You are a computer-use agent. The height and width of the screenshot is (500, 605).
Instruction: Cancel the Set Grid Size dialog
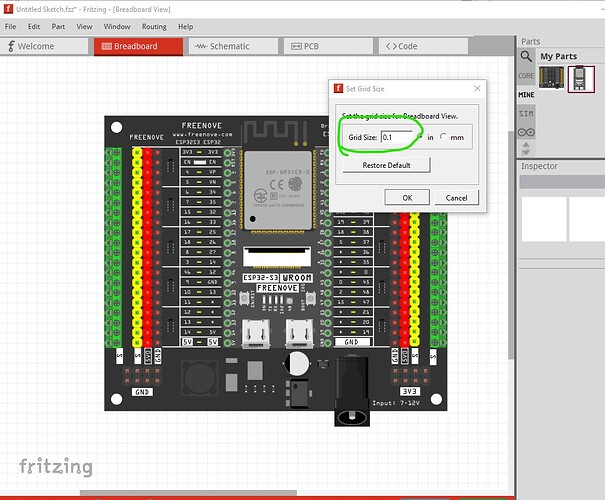[456, 198]
